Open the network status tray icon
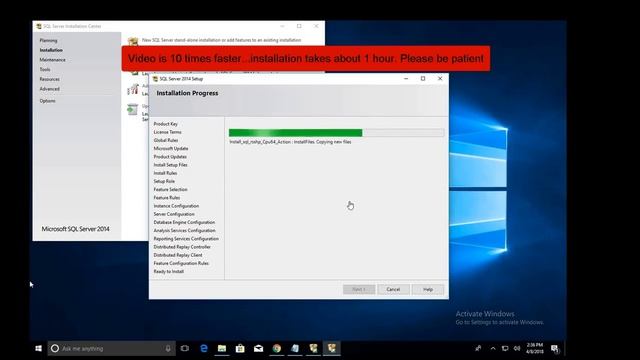The image size is (640, 360). 505,348
